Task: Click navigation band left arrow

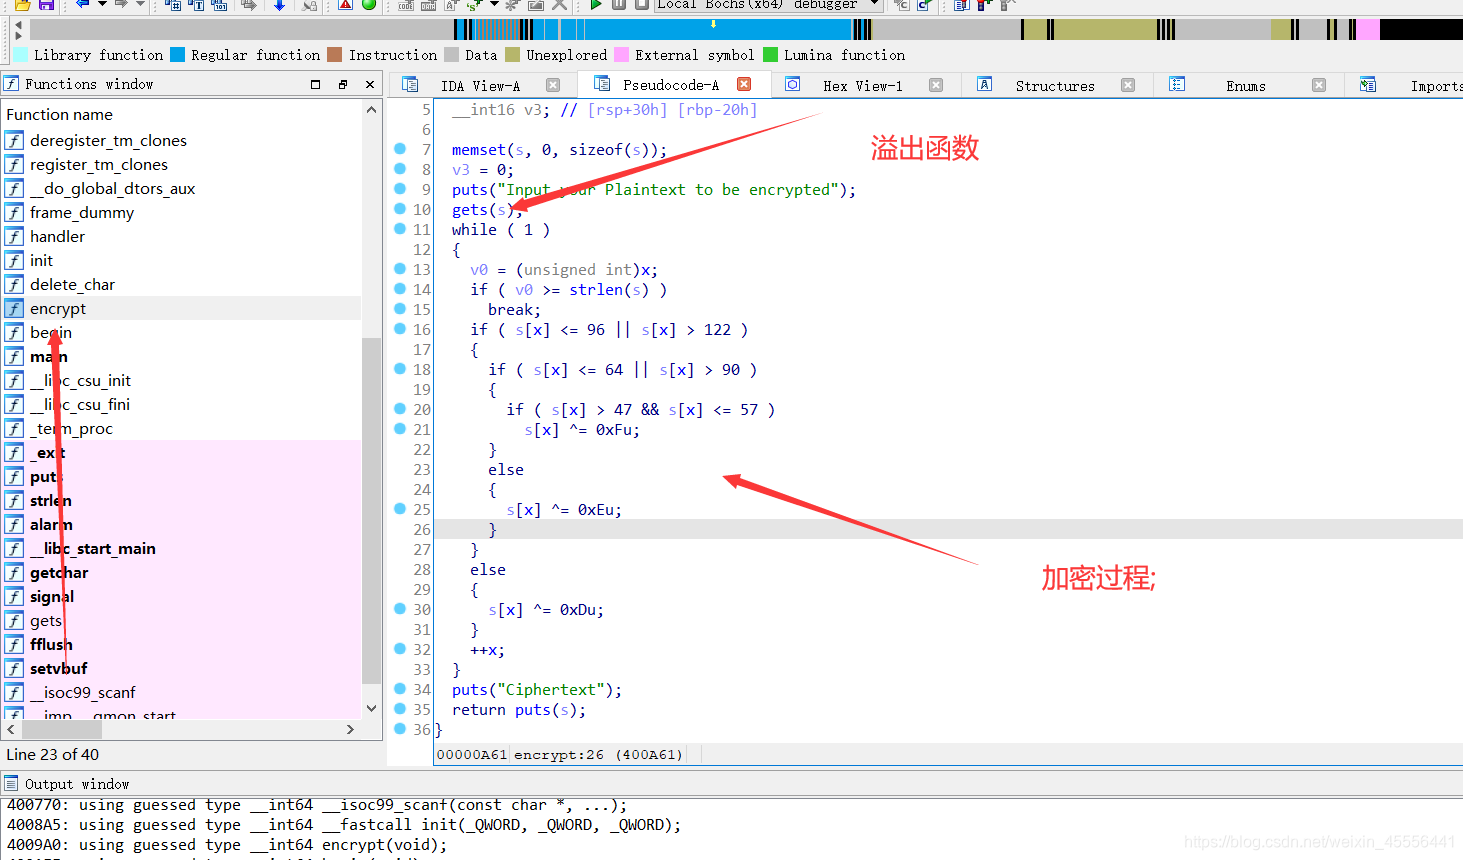Action: 18,24
